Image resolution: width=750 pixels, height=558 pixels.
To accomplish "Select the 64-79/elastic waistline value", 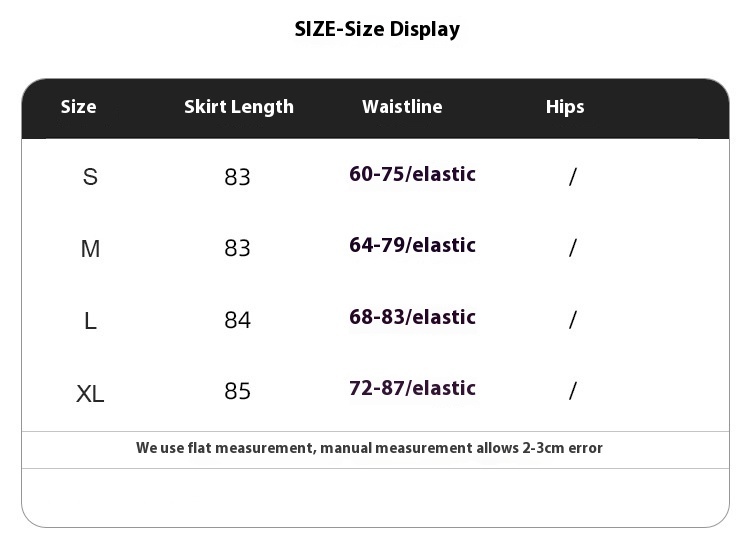I will coord(412,245).
